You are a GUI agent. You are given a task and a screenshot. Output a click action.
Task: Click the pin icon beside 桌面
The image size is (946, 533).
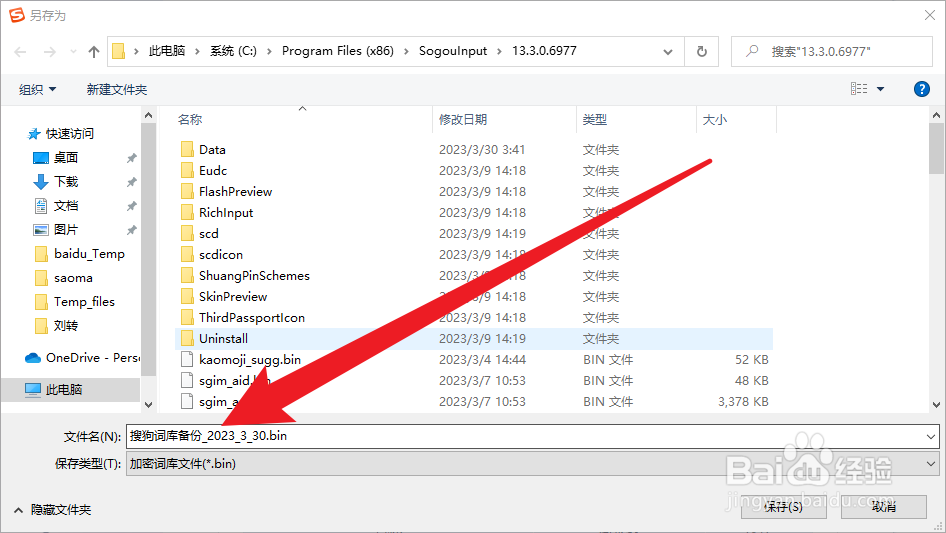click(x=131, y=158)
